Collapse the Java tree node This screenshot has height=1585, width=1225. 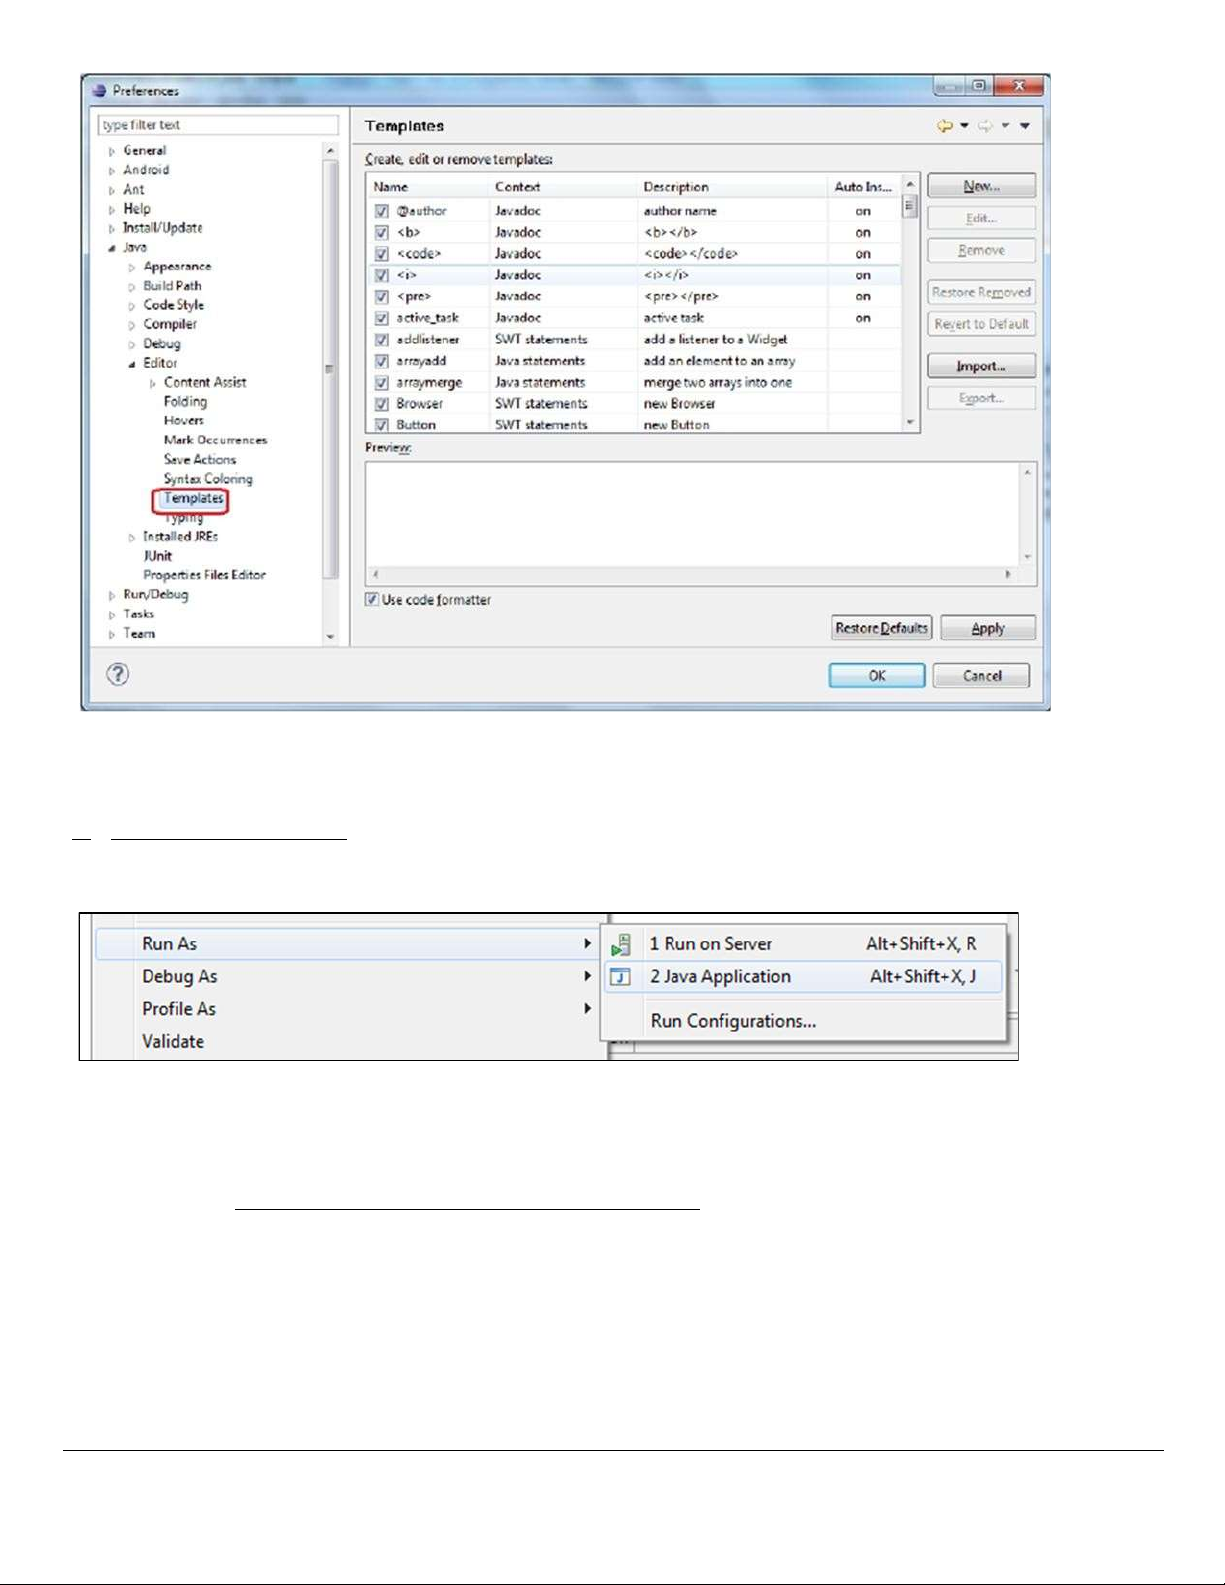coord(112,248)
